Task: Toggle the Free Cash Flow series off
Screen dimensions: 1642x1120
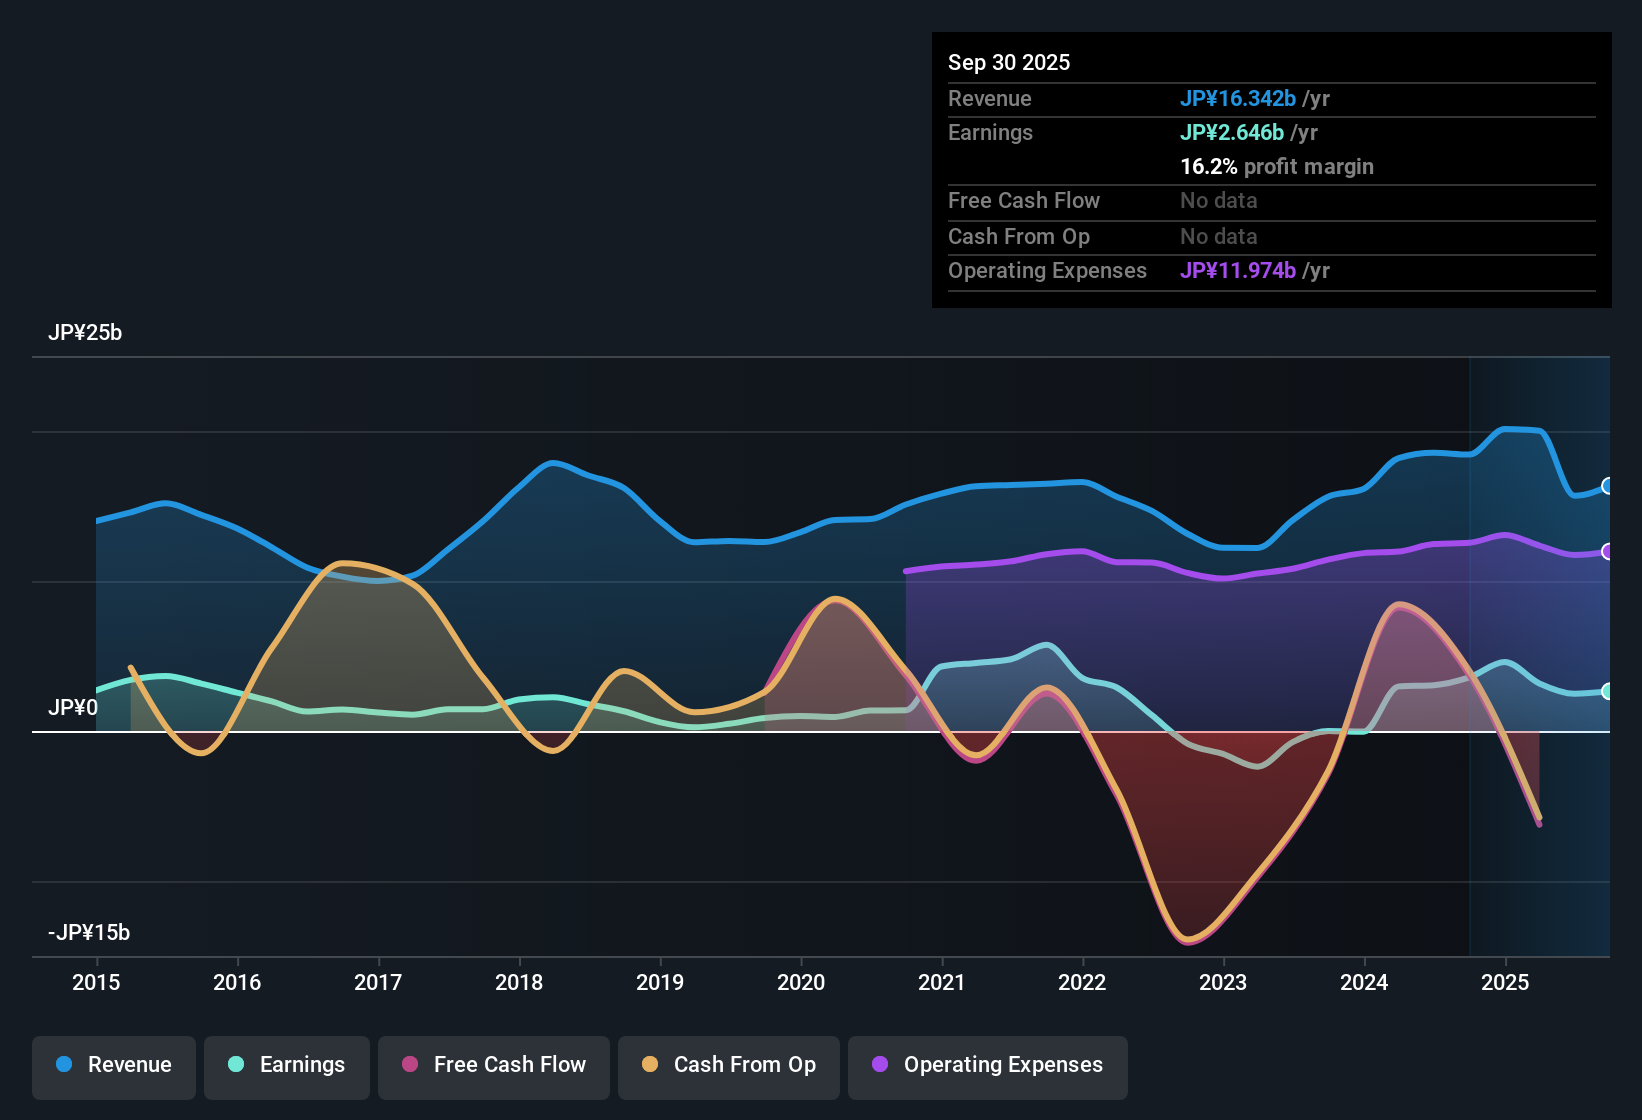Action: point(493,1065)
